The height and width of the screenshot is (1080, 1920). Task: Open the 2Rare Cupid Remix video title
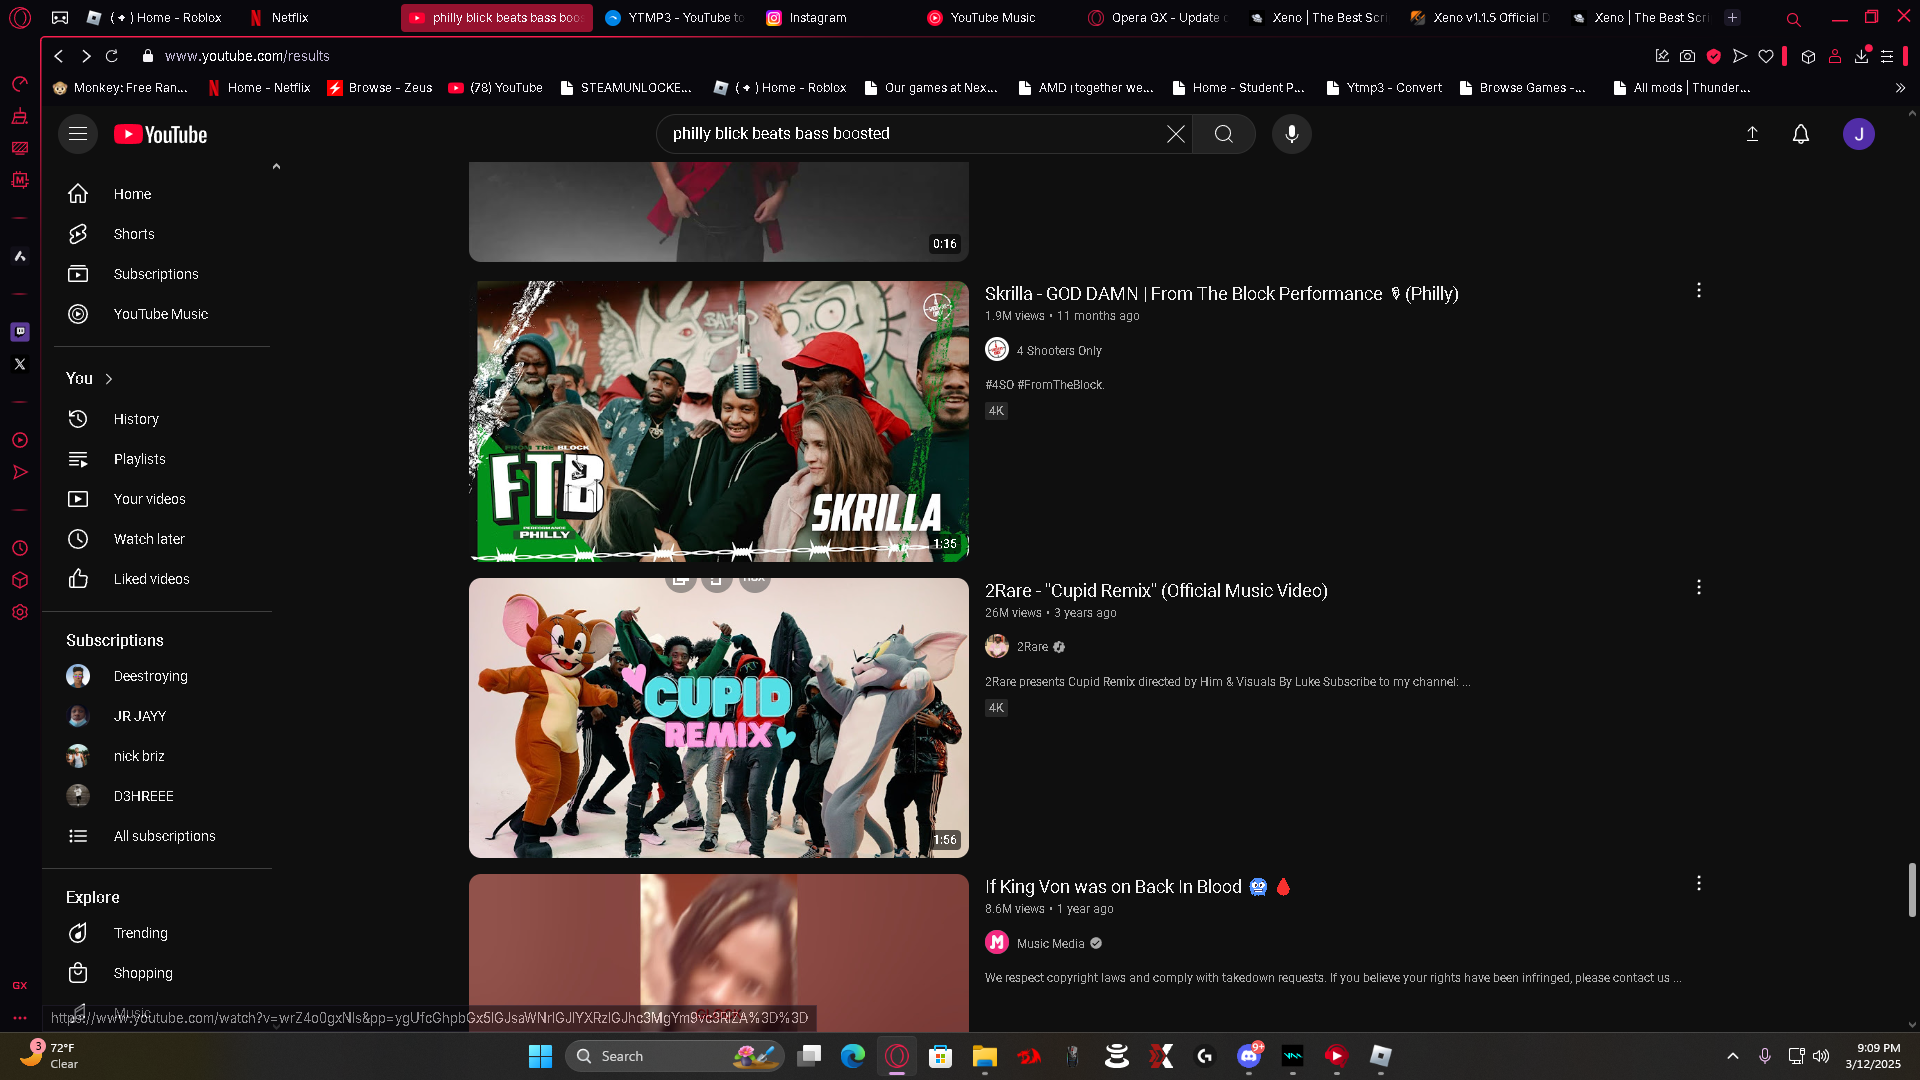(1156, 591)
